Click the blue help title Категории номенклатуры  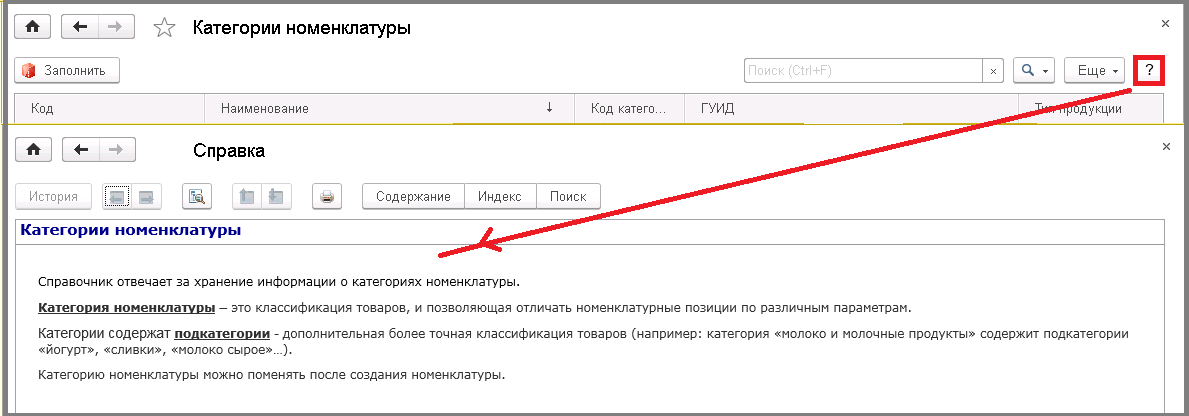coord(130,230)
